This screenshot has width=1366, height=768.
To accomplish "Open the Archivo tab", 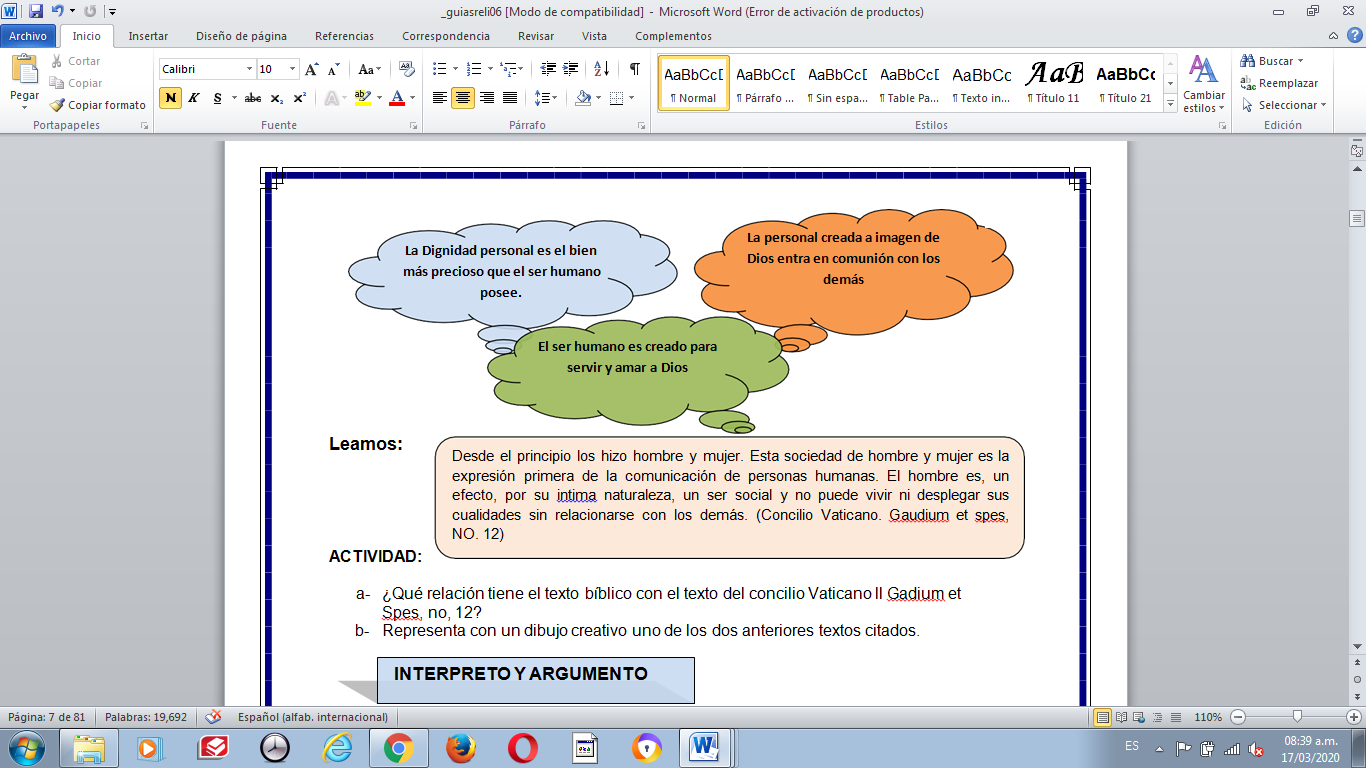I will [28, 36].
